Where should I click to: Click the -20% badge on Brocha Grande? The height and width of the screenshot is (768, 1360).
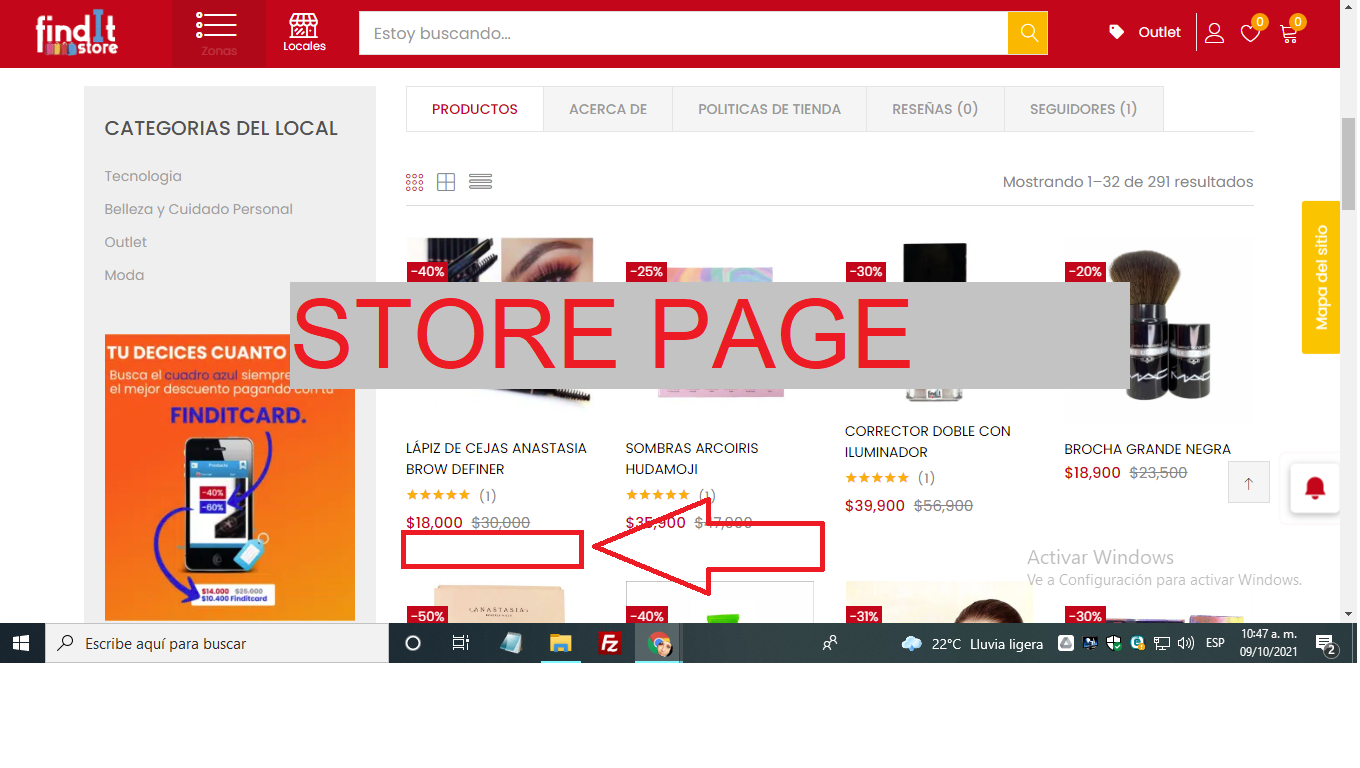(x=1085, y=271)
